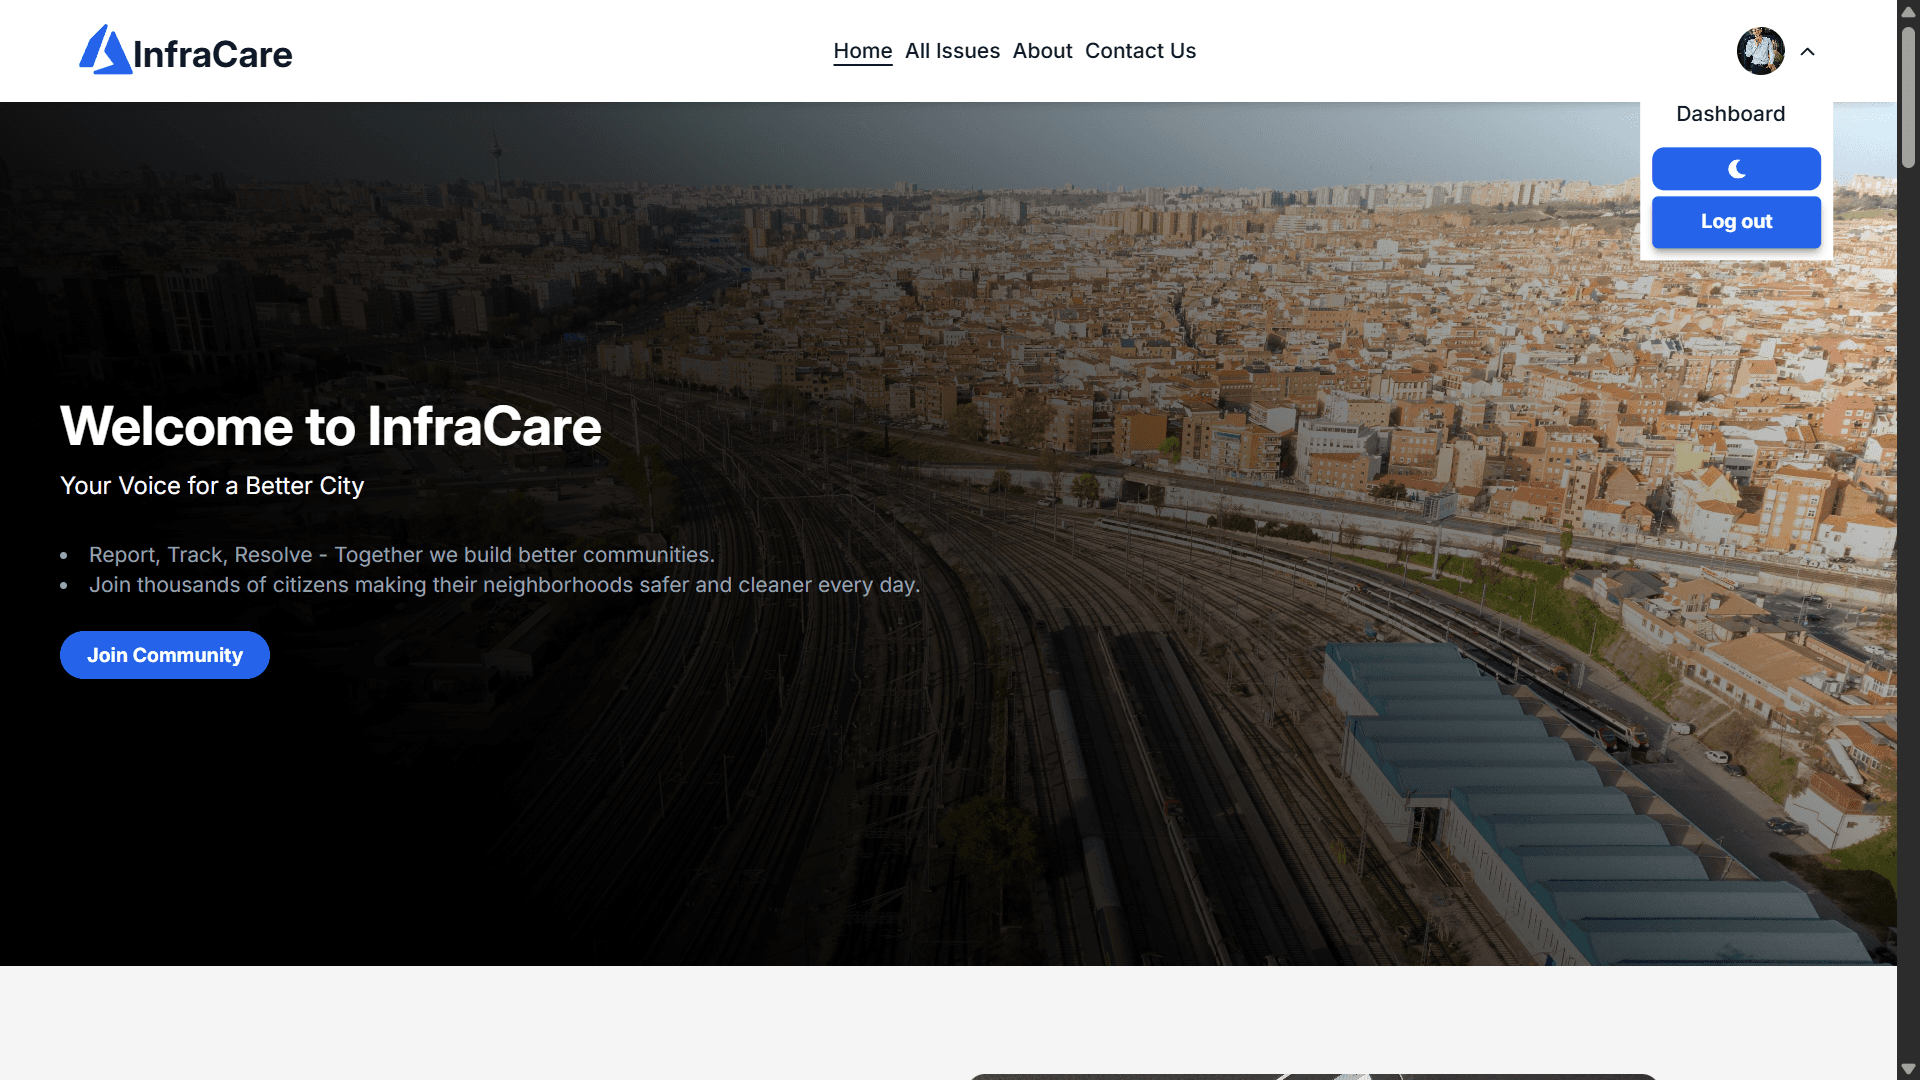Click the user profile avatar picture
The height and width of the screenshot is (1080, 1920).
pyautogui.click(x=1760, y=51)
